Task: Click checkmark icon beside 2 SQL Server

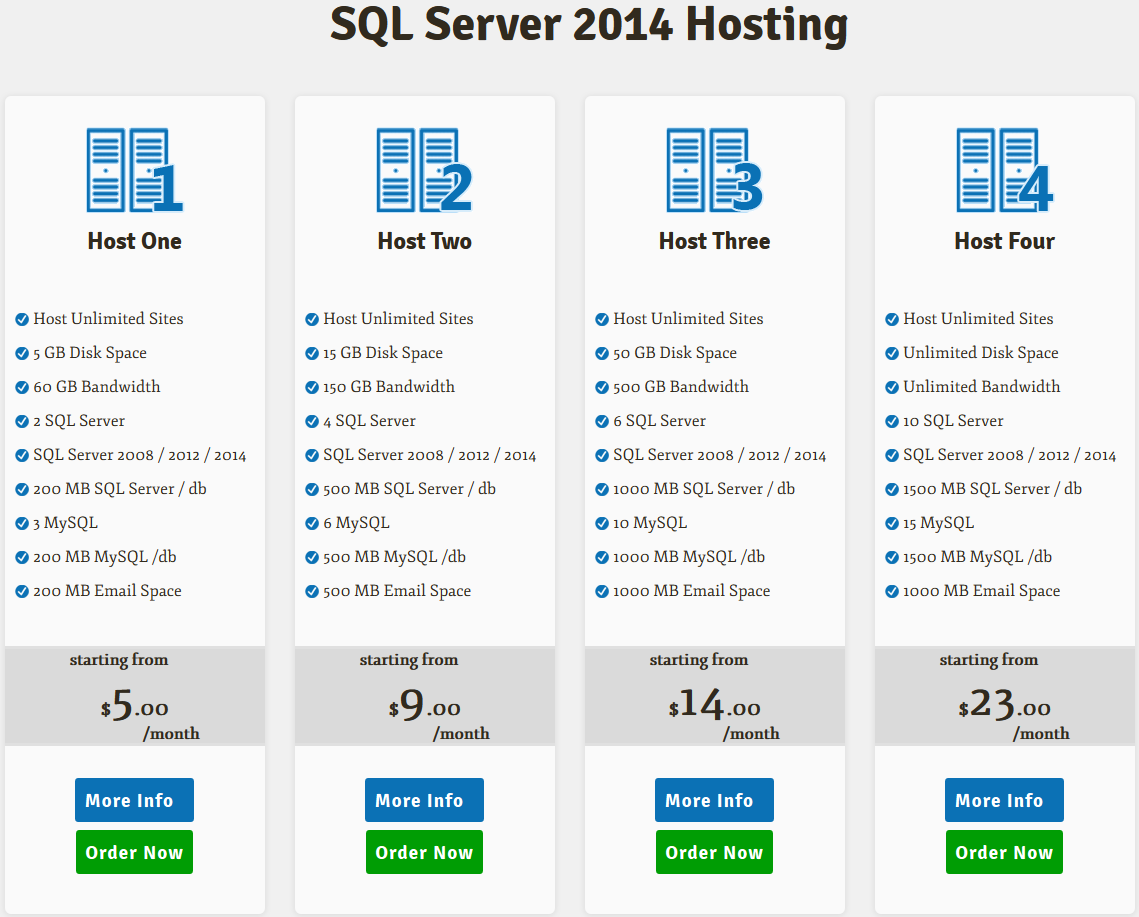Action: (x=22, y=421)
